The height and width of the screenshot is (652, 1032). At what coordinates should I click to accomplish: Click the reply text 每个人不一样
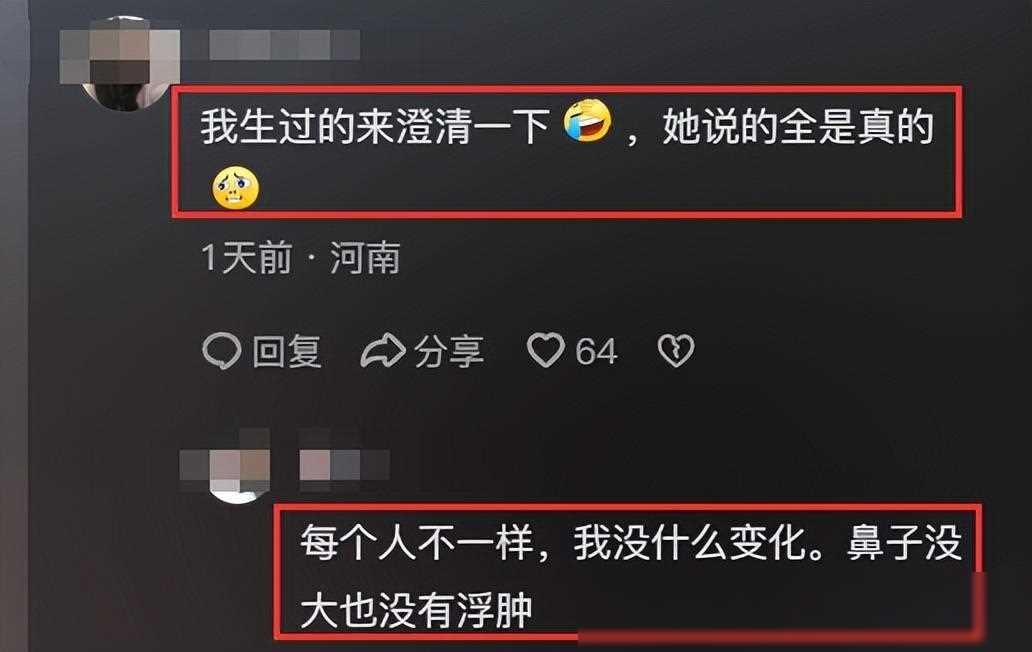(417, 543)
